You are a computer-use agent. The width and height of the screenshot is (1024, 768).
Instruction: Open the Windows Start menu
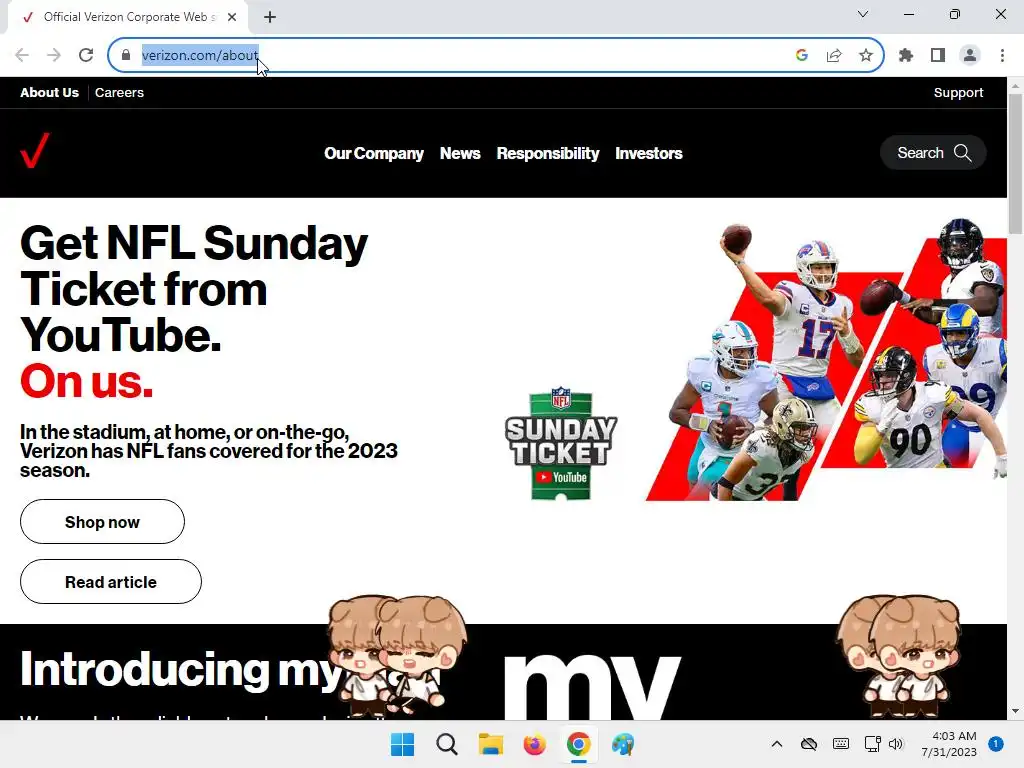coord(402,744)
